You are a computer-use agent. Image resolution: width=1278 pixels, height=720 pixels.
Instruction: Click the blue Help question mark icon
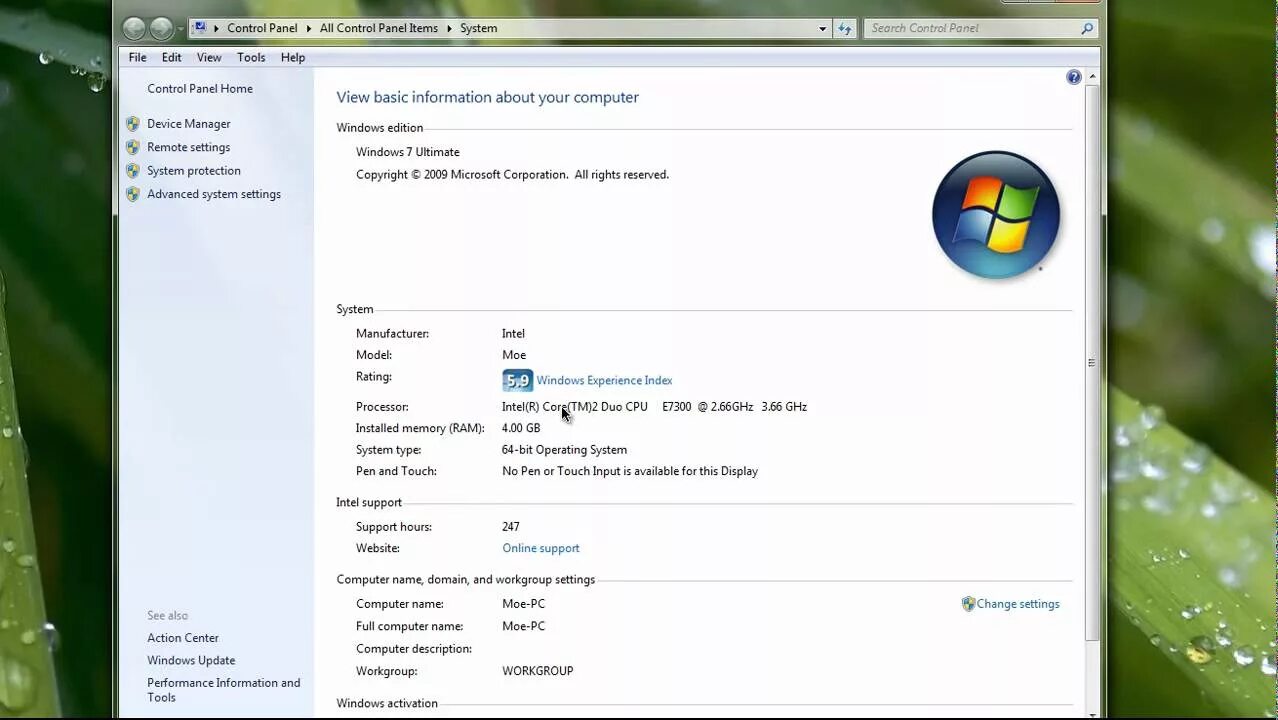tap(1074, 77)
